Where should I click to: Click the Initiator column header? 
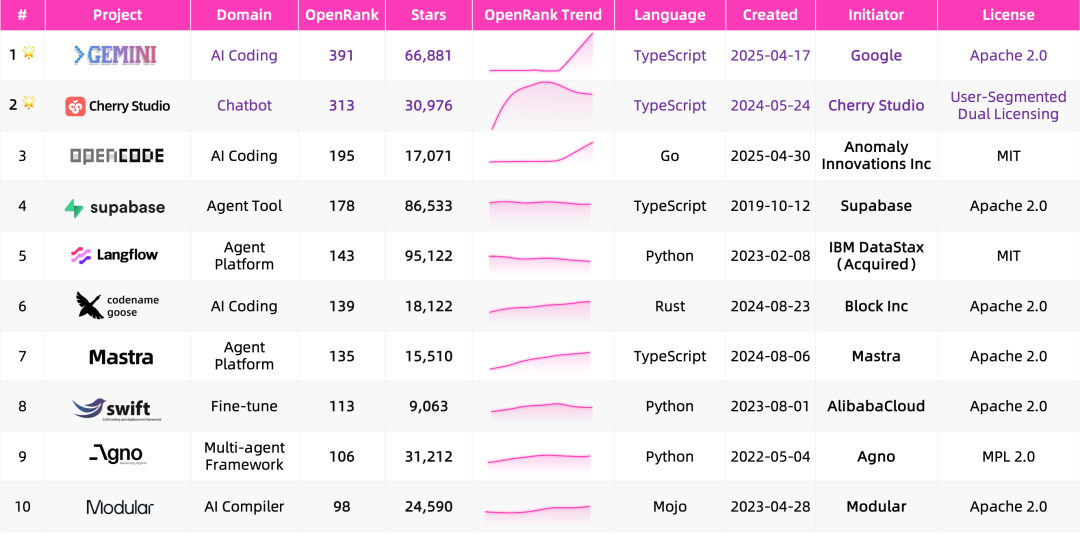[876, 14]
